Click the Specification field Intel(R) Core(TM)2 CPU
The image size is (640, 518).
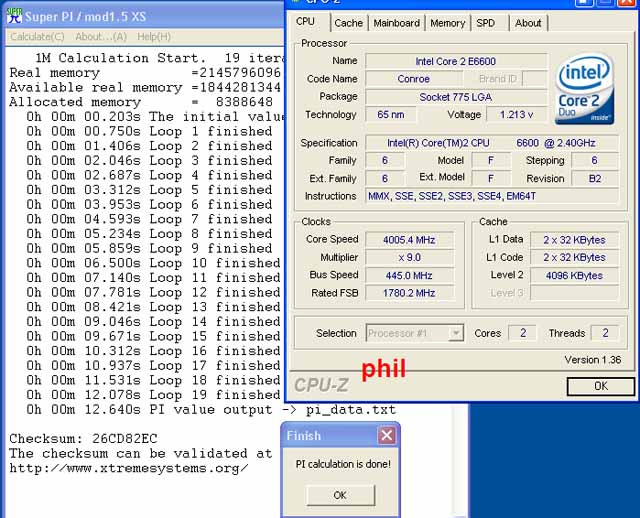pos(491,143)
